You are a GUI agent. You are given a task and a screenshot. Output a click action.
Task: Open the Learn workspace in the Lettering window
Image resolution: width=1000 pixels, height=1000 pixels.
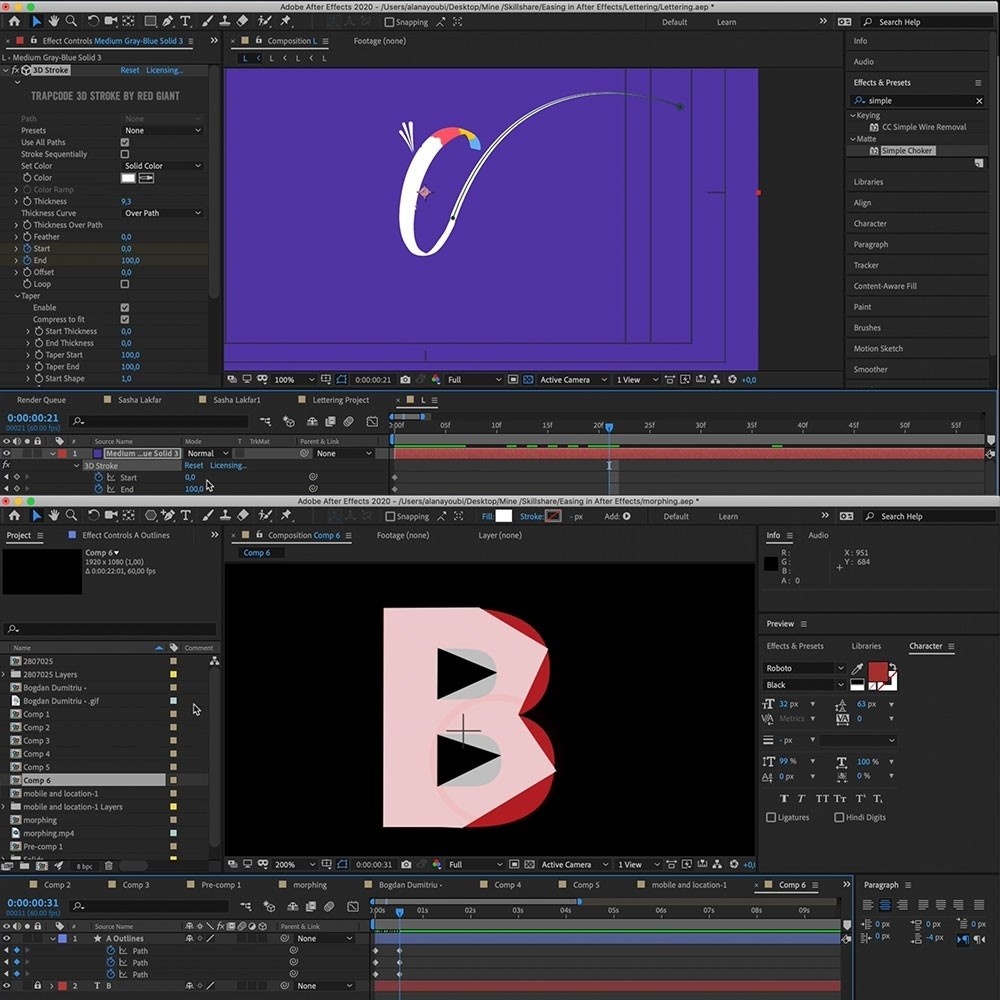point(726,22)
